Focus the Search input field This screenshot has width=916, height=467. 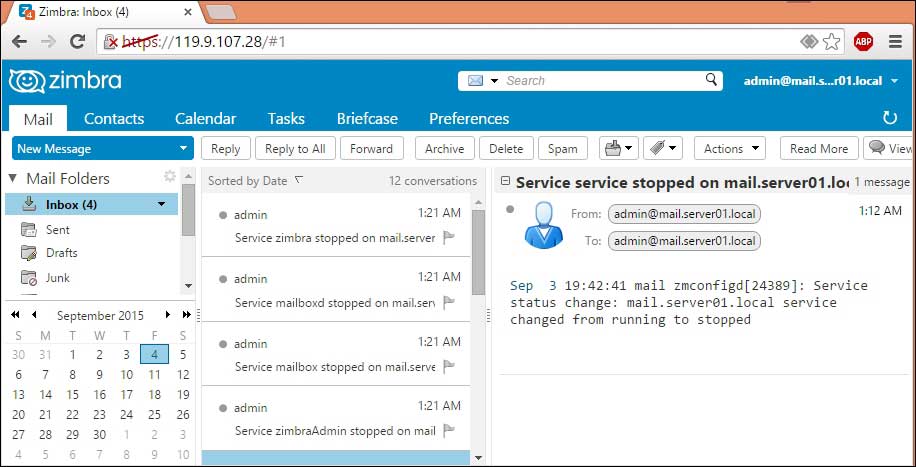[x=602, y=81]
